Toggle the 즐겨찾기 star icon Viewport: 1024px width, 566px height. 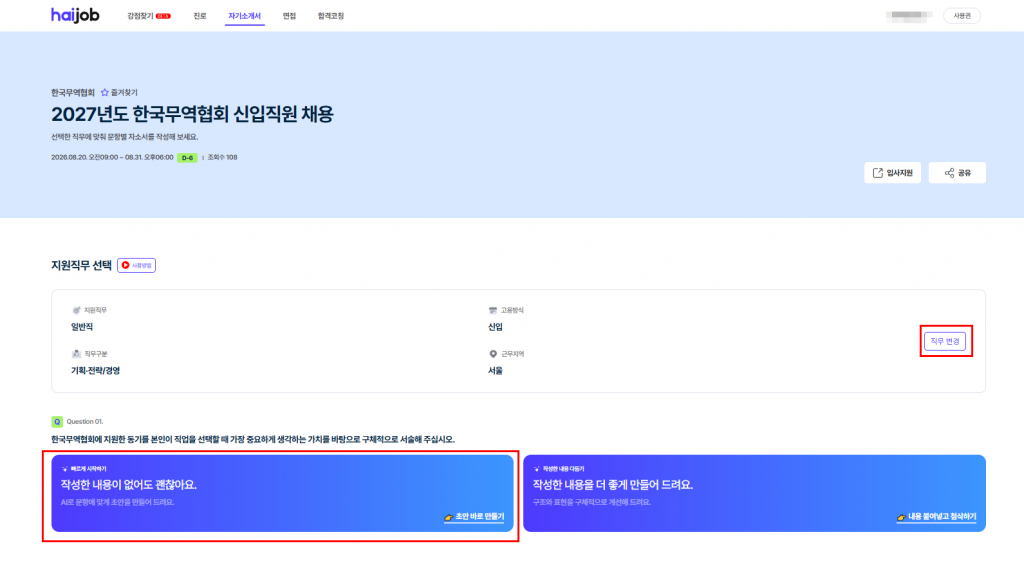104,93
